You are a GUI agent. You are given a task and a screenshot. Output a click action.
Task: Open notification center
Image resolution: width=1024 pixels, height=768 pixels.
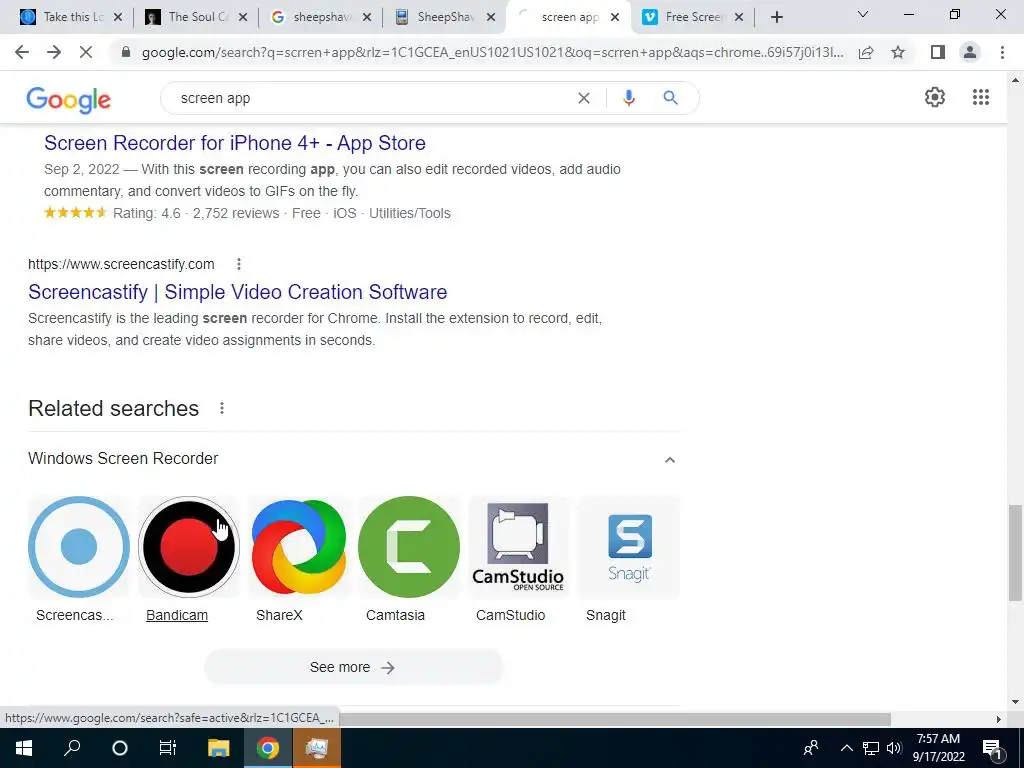tap(992, 749)
